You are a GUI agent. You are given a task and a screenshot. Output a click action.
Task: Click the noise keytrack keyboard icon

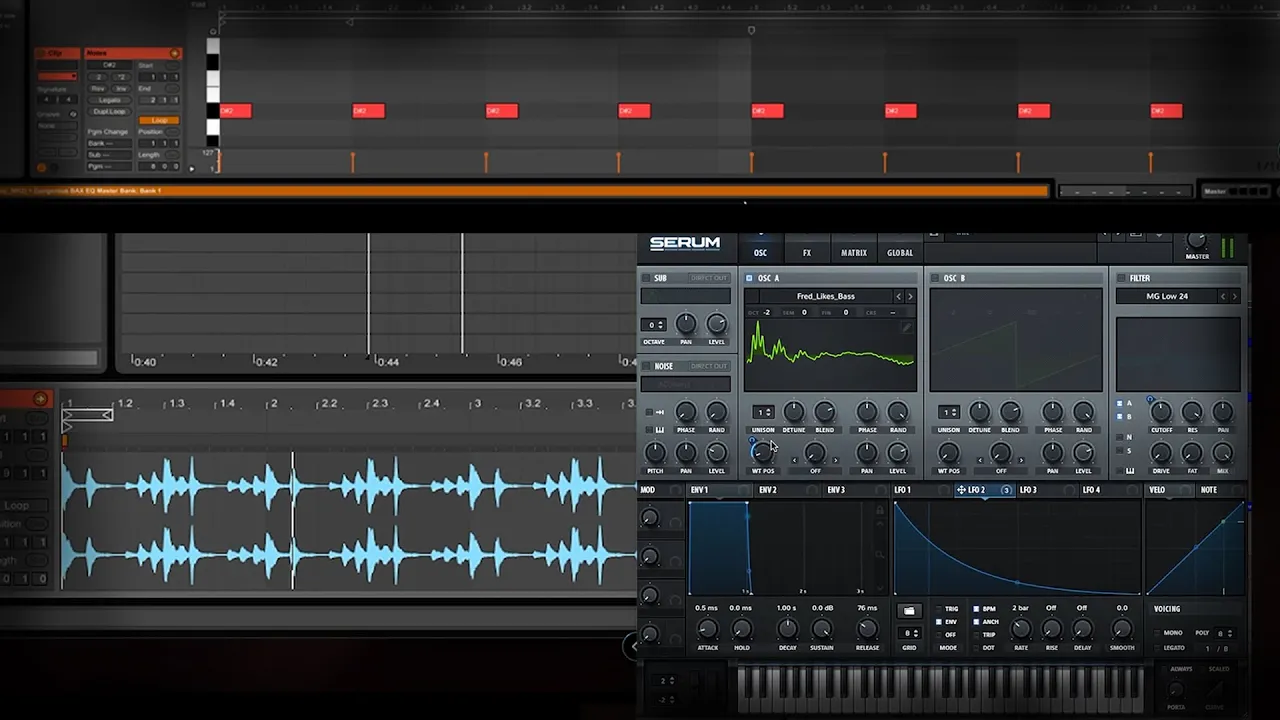(660, 430)
